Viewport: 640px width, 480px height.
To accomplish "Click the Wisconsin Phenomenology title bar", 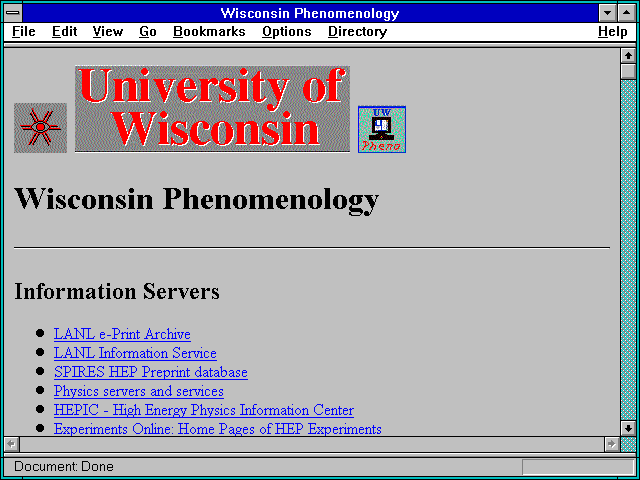I will pyautogui.click(x=310, y=13).
